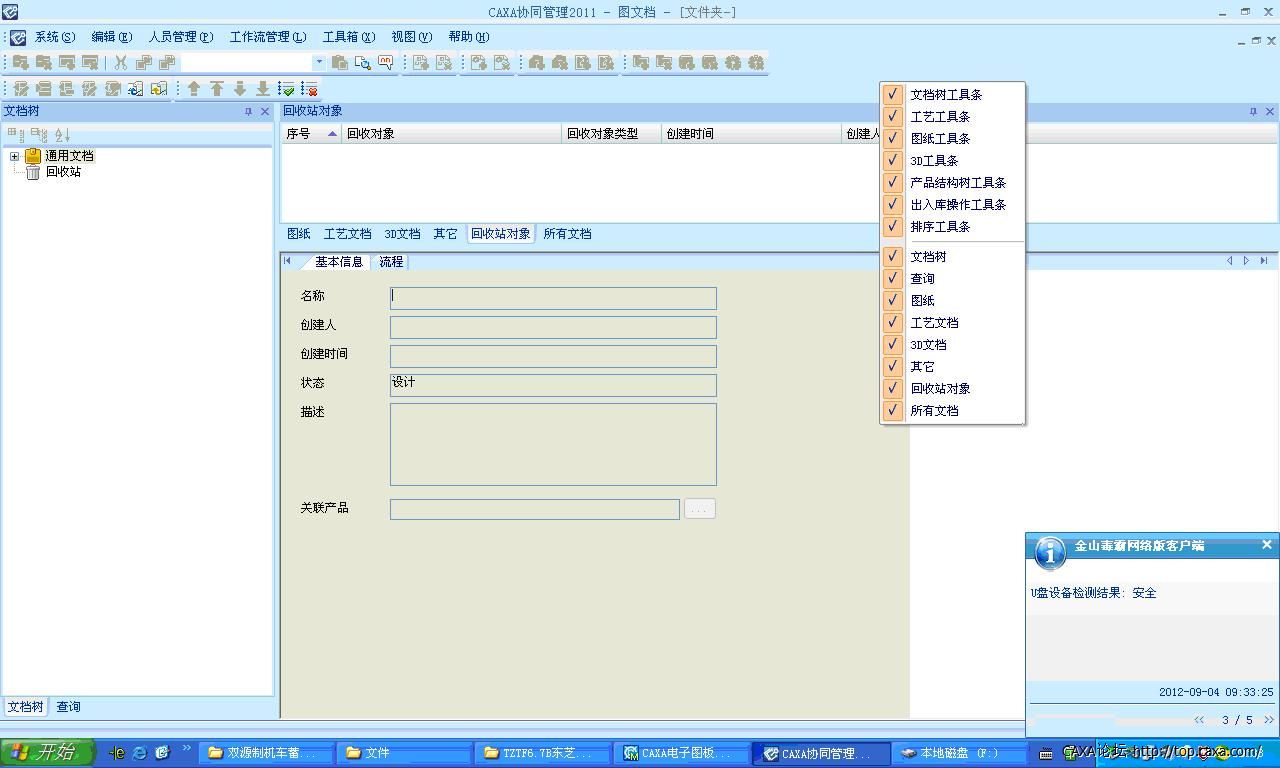This screenshot has width=1280, height=768.
Task: Select 回收站 in the document tree
Action: coord(63,172)
